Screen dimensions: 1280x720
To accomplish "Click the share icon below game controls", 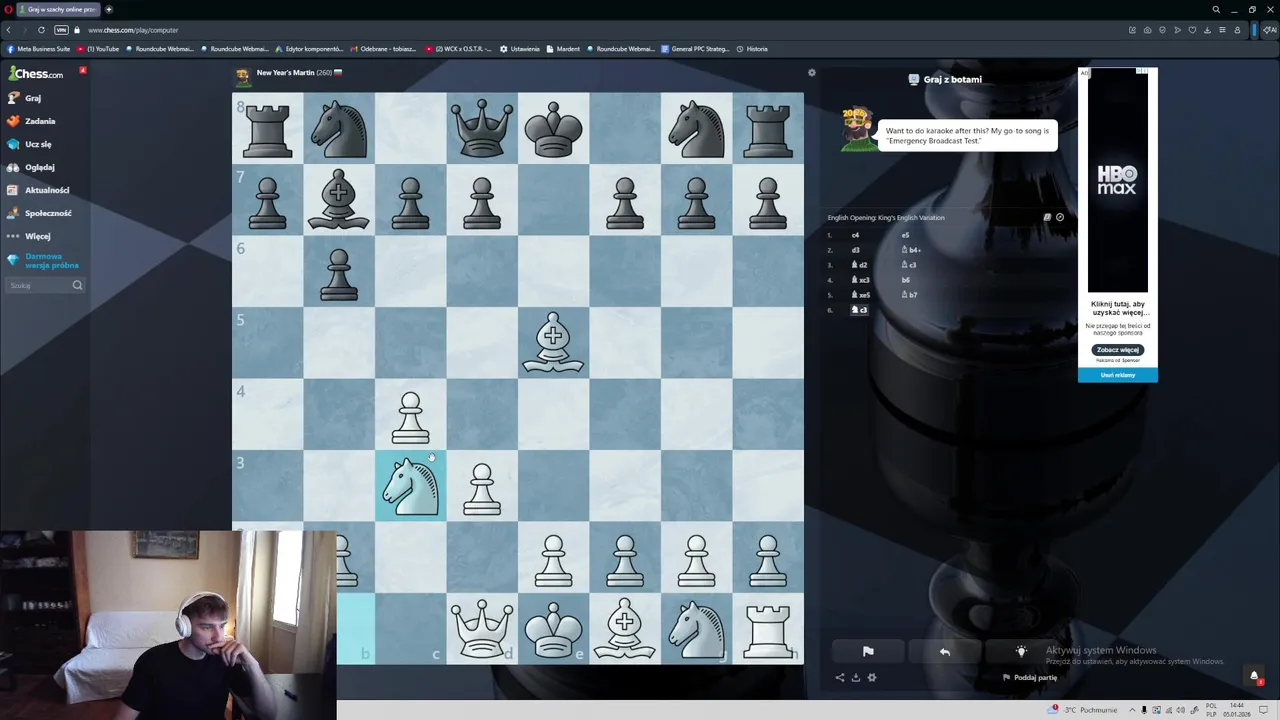I will [x=840, y=677].
